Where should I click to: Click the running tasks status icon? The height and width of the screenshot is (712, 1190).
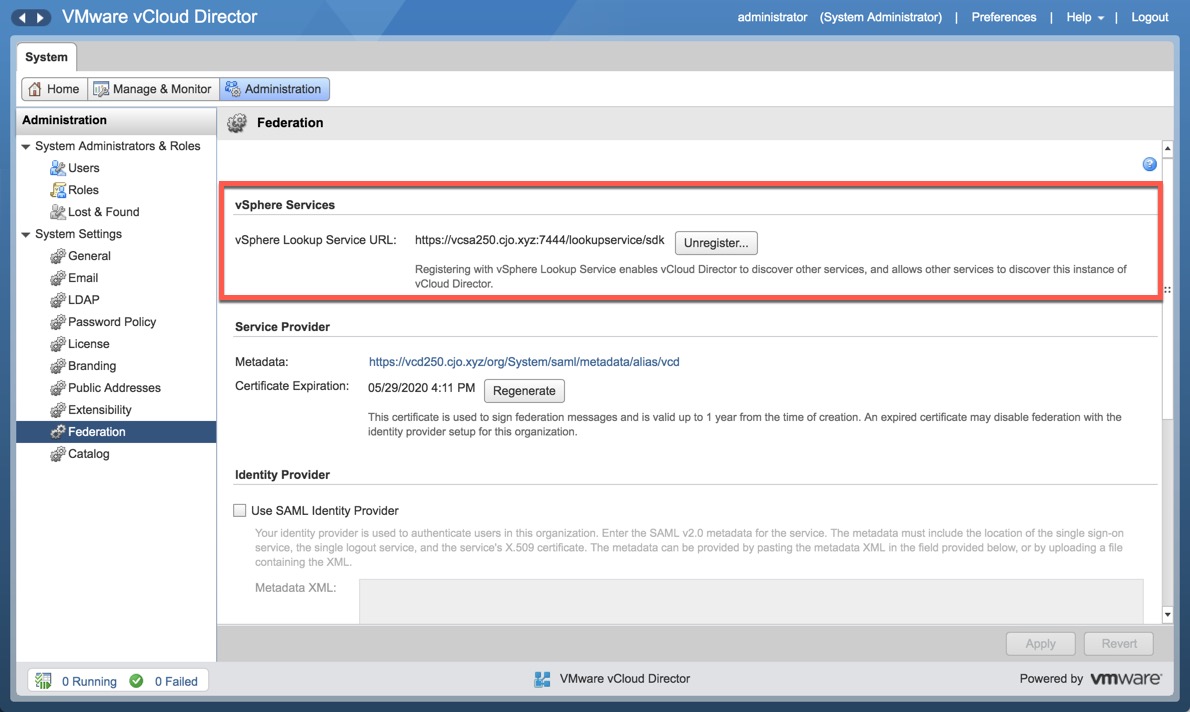43,681
